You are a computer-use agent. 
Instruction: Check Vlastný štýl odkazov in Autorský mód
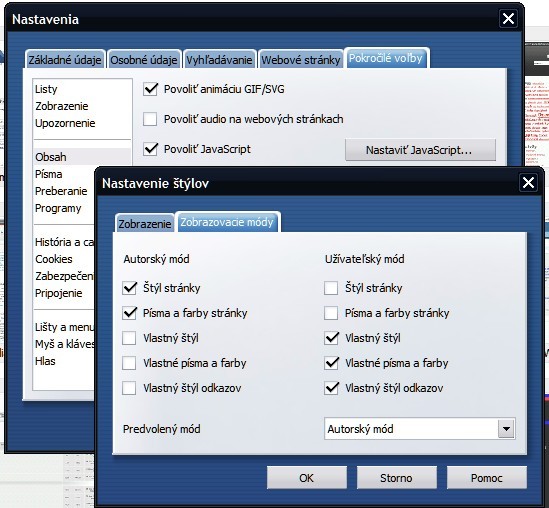point(129,388)
